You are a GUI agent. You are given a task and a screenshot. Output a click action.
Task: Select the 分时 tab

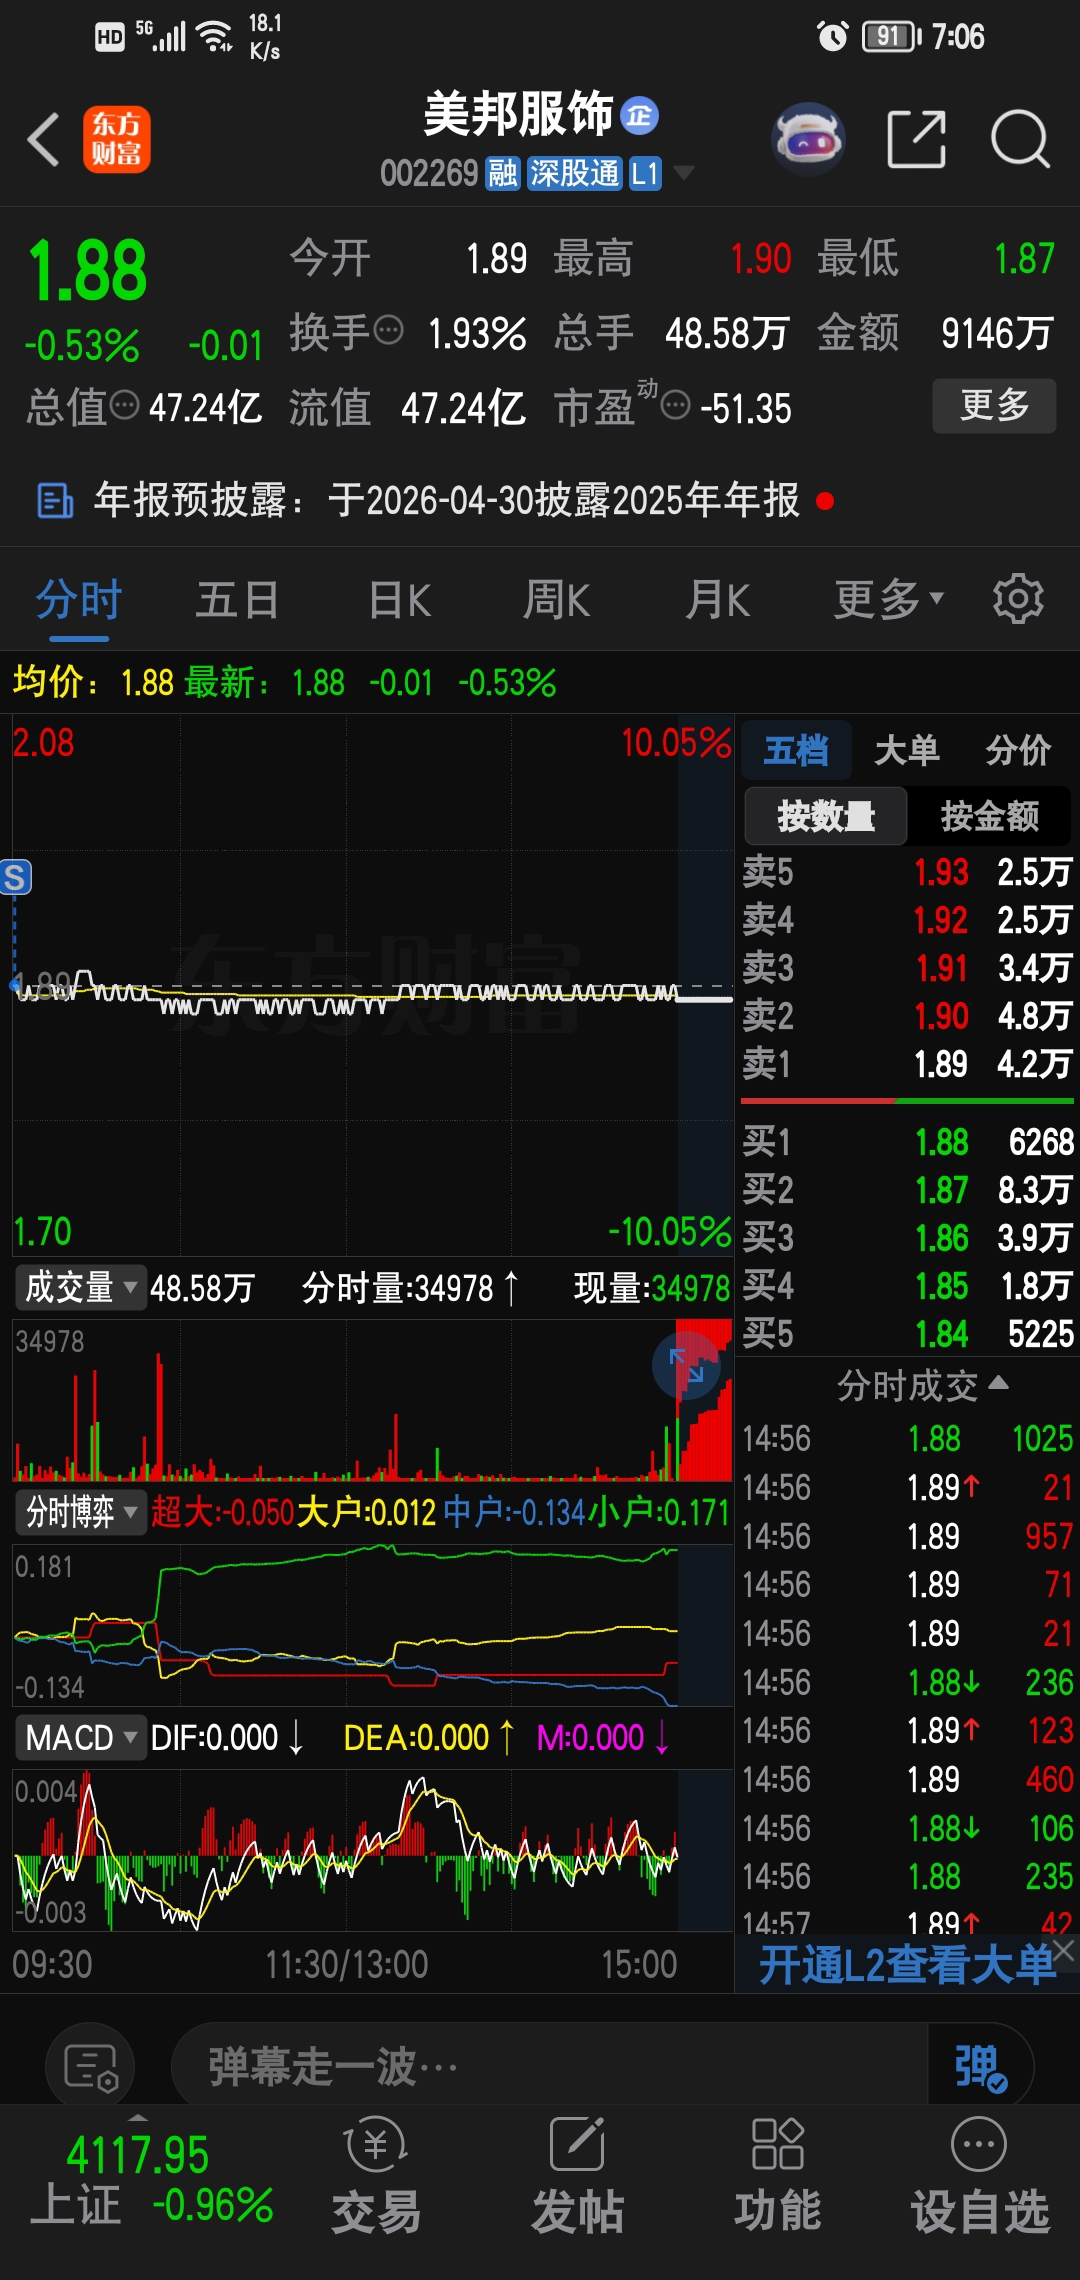[x=79, y=599]
